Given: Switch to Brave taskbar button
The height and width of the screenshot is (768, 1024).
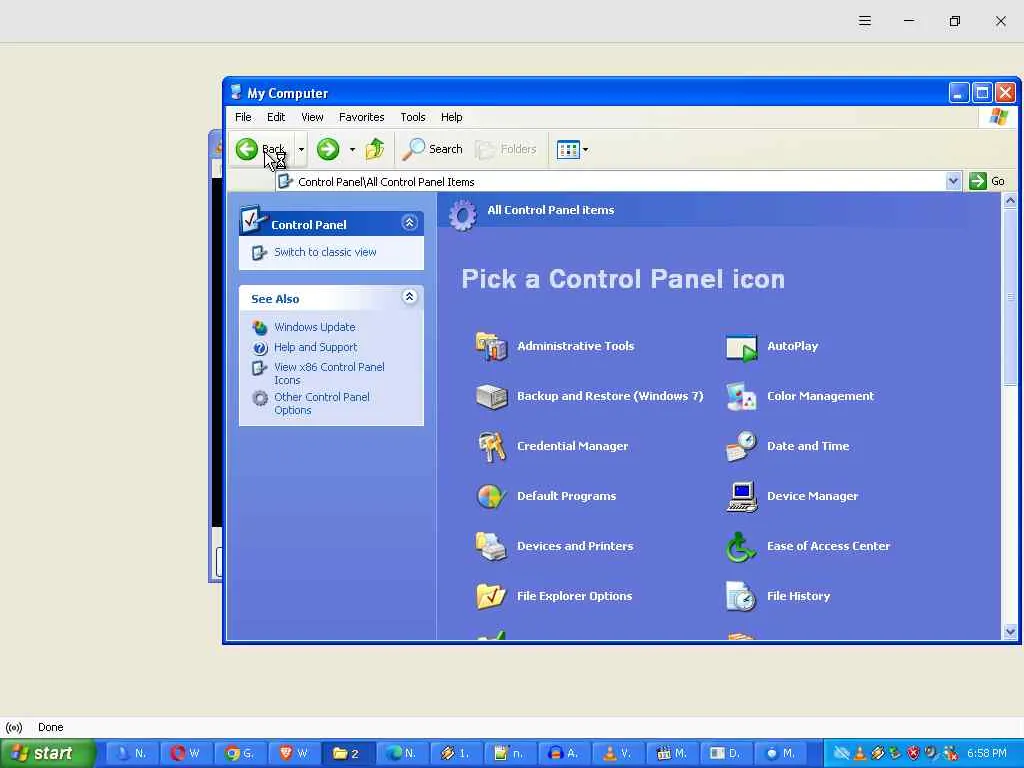Looking at the screenshot, I should coord(293,753).
